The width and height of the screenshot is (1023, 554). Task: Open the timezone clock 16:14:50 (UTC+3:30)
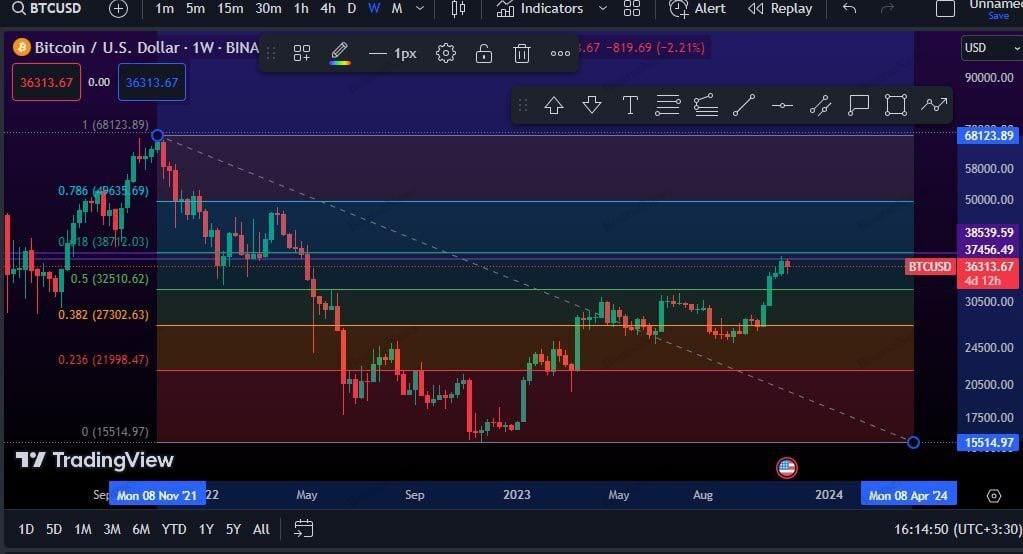(x=957, y=529)
